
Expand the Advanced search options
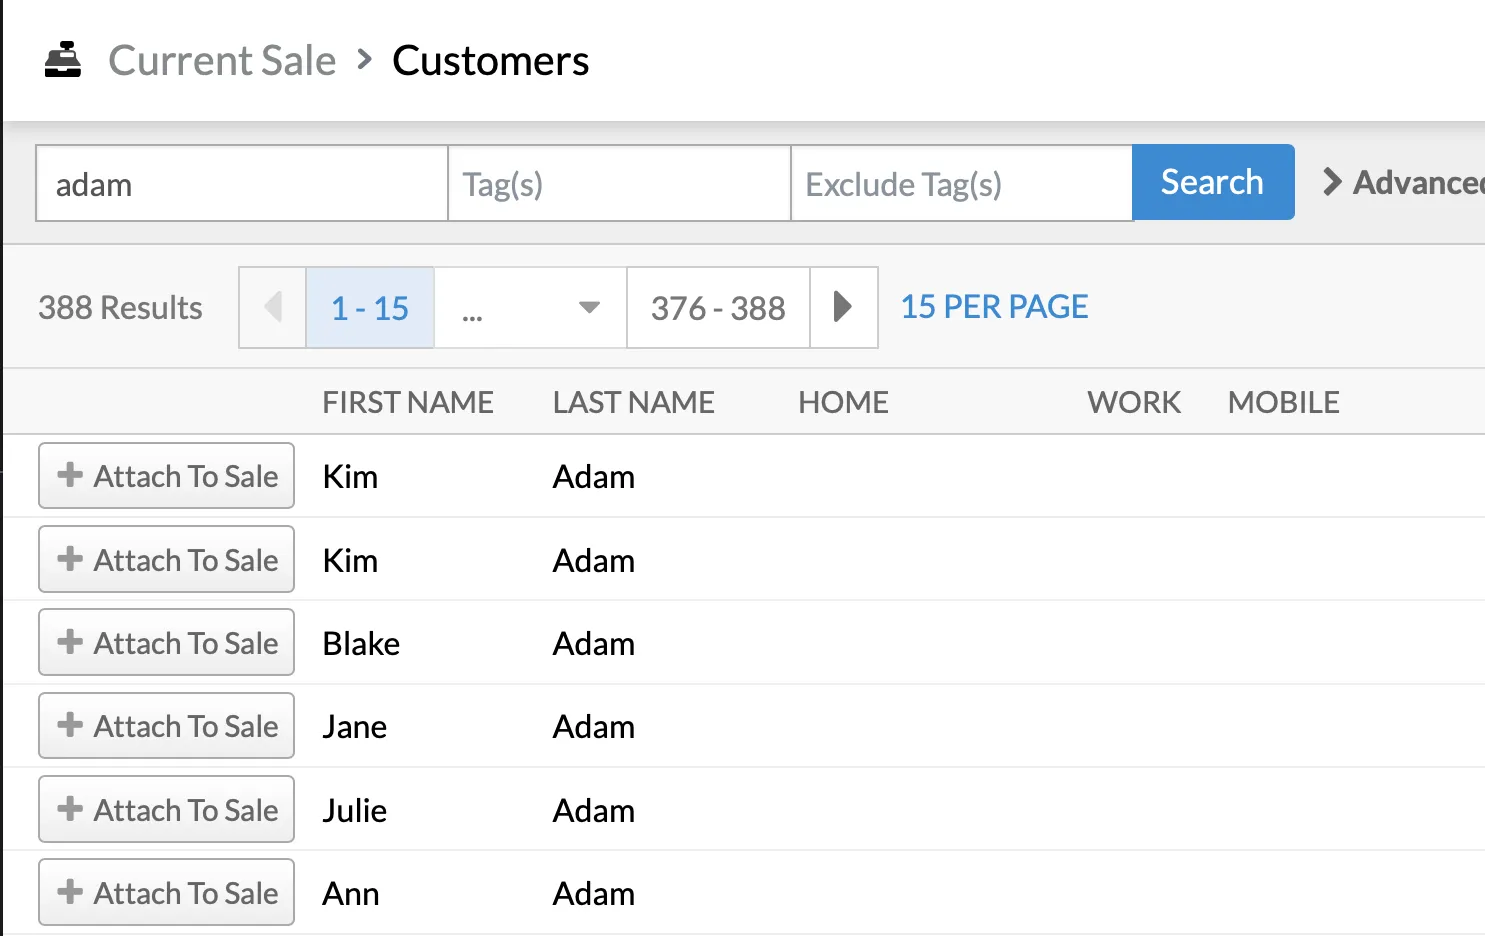1404,182
